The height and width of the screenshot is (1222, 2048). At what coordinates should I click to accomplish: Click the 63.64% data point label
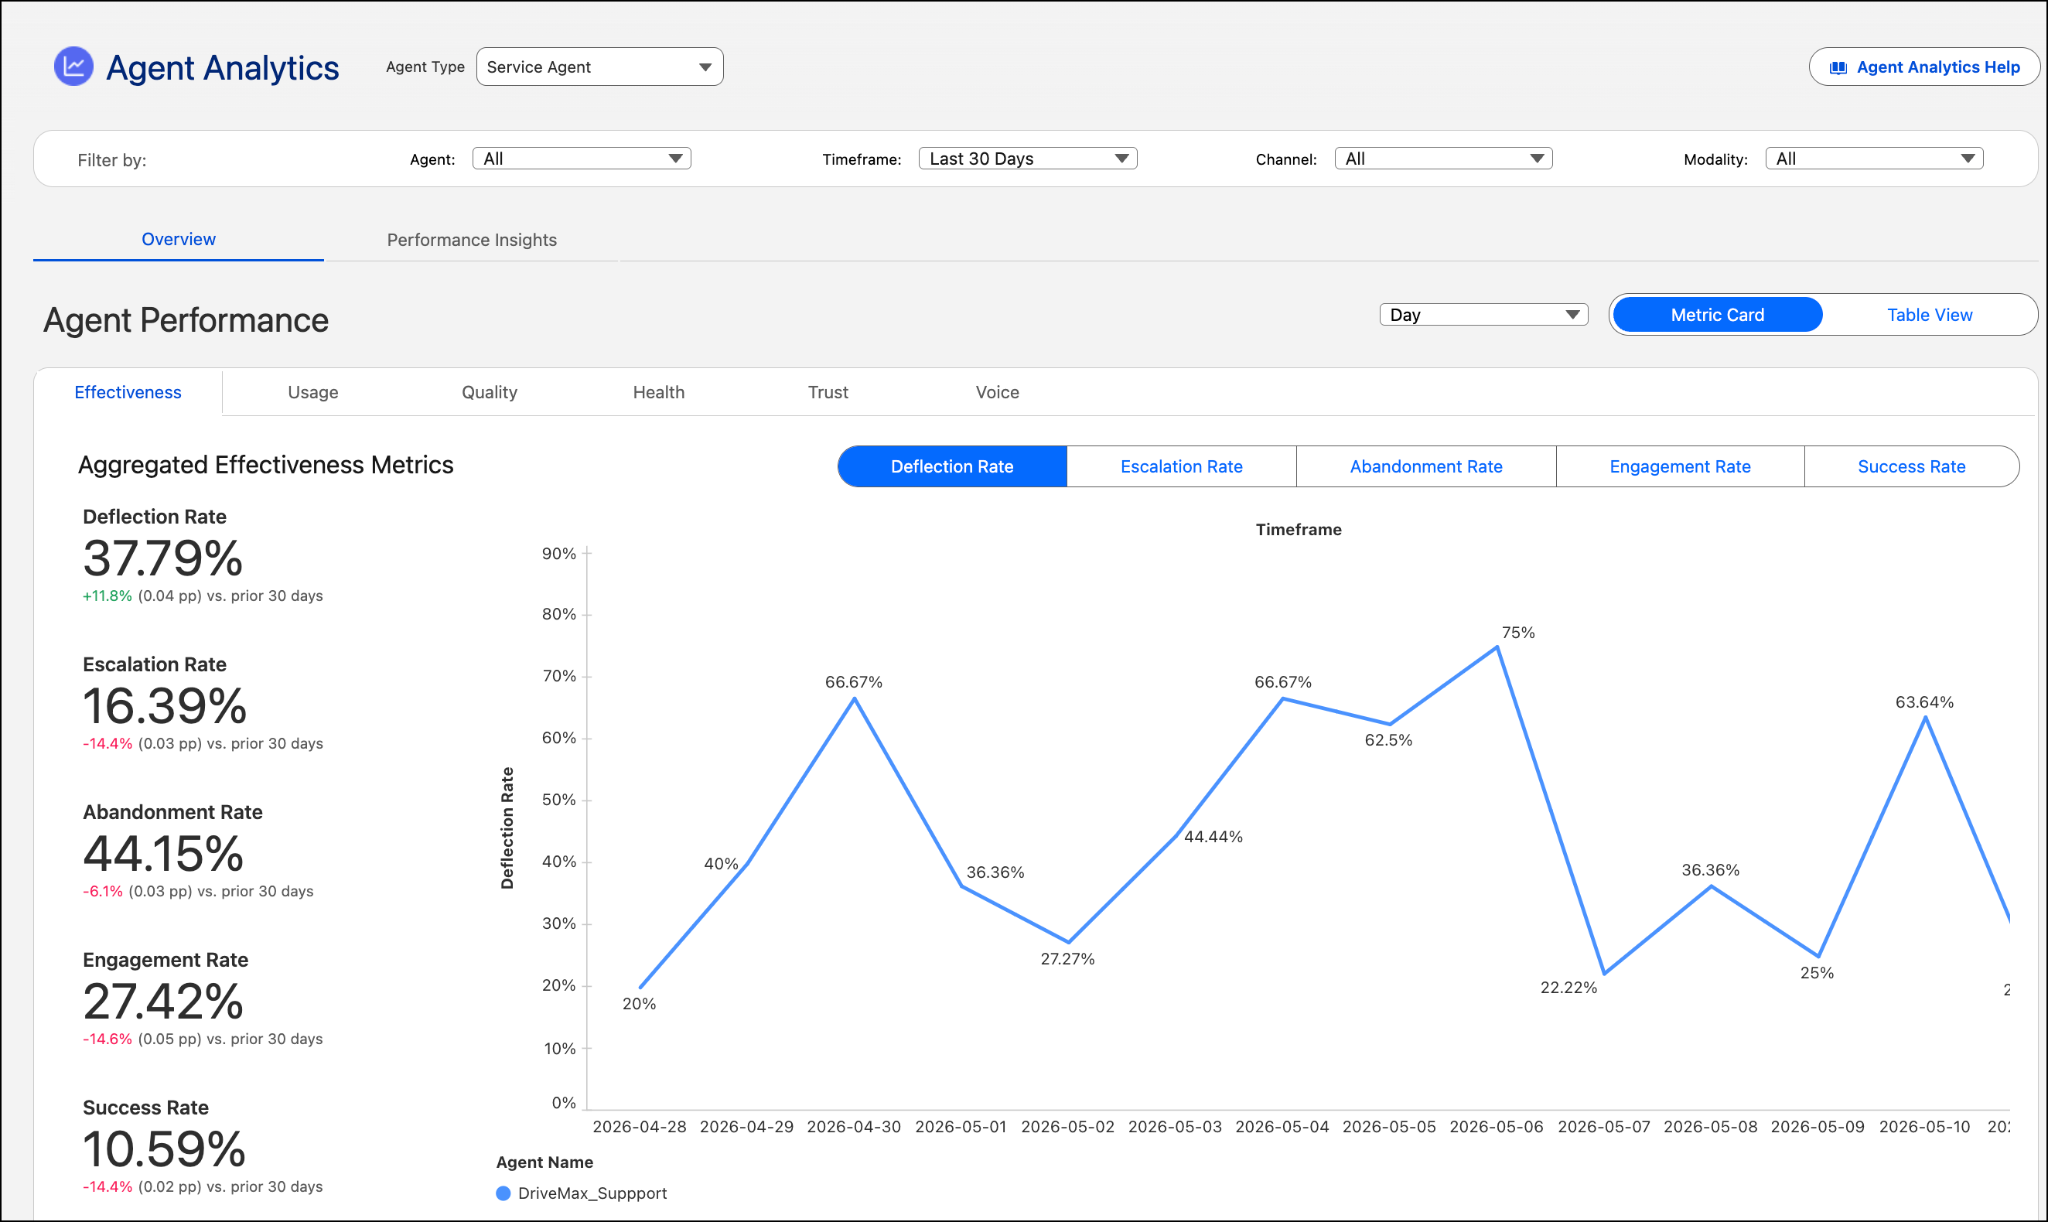coord(1924,702)
